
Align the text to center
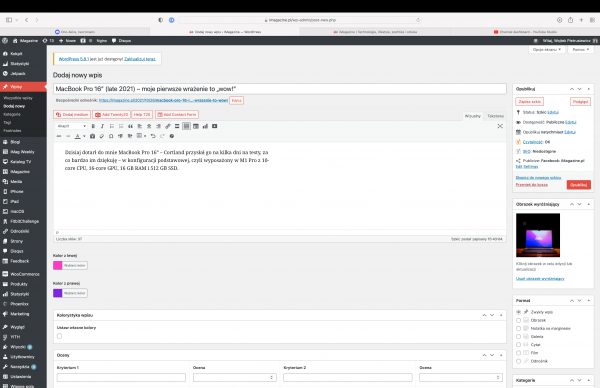click(149, 126)
